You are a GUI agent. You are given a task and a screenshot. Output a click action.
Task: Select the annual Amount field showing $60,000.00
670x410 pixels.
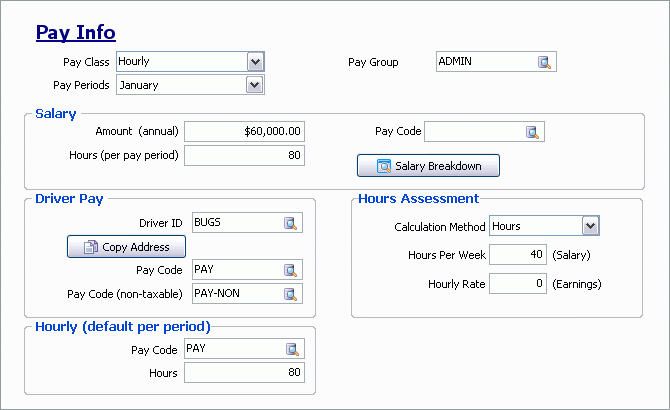click(244, 132)
